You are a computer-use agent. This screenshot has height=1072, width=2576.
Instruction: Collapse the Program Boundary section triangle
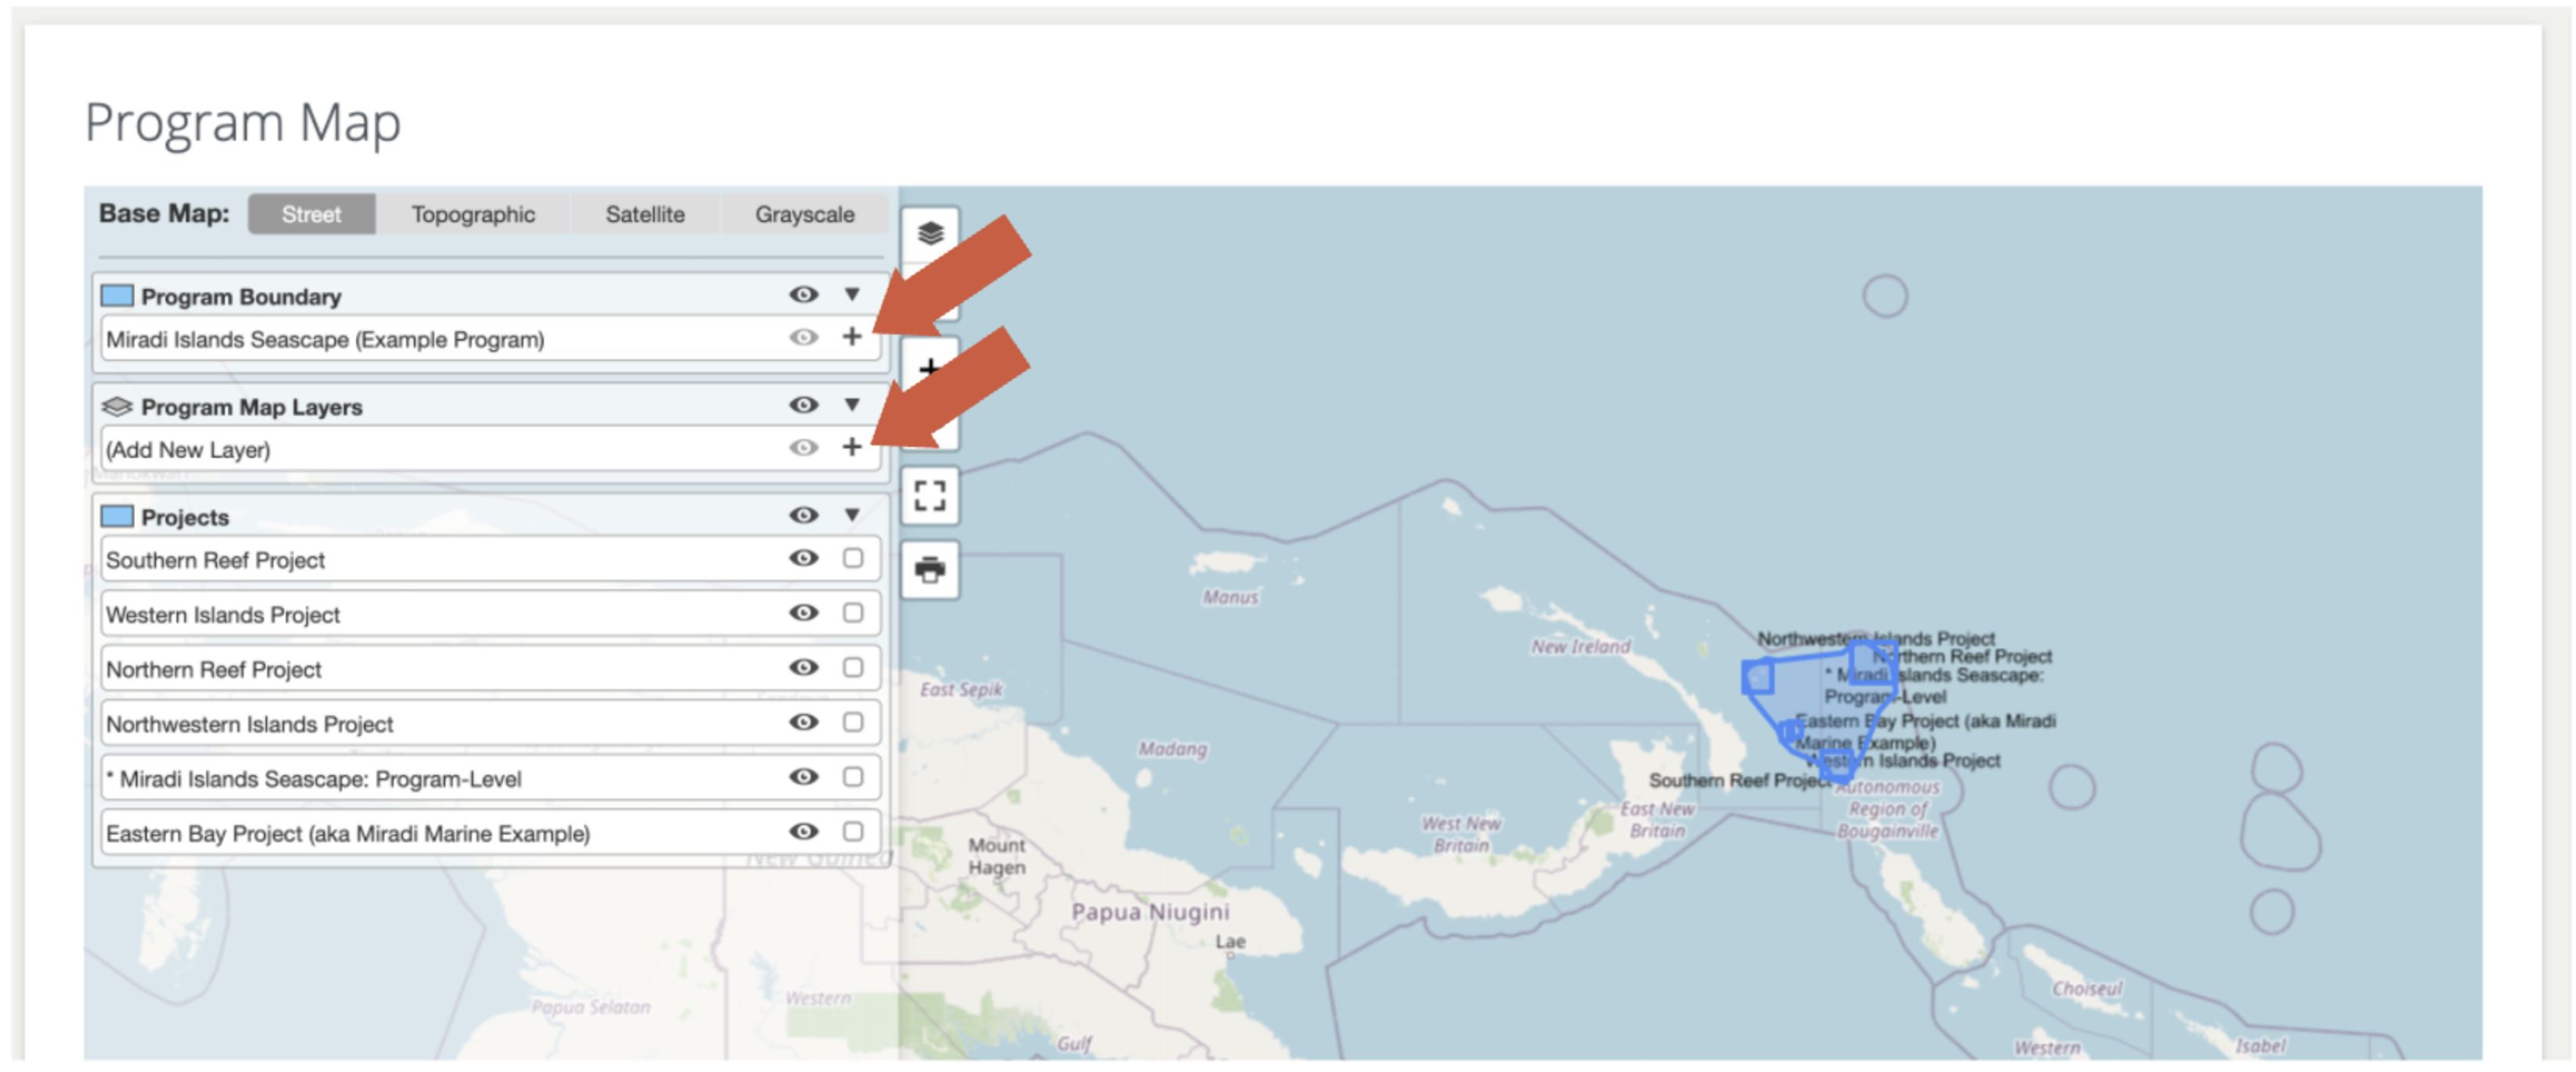coord(851,295)
